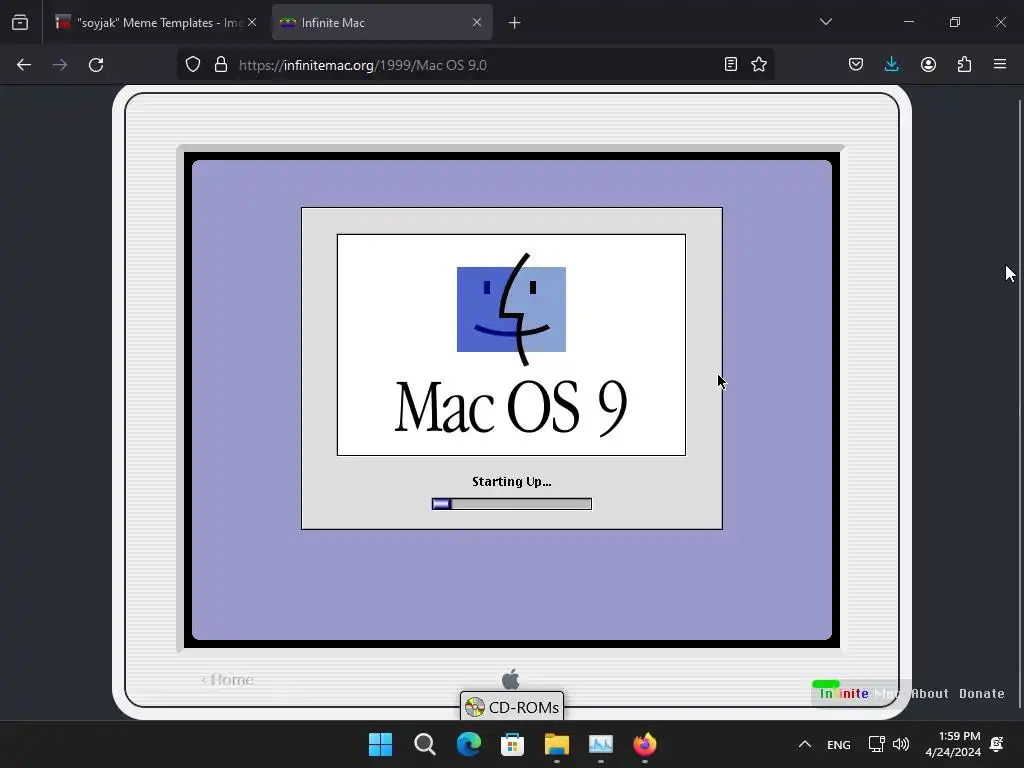Open Microsoft Store from the taskbar
This screenshot has width=1024, height=768.
512,744
